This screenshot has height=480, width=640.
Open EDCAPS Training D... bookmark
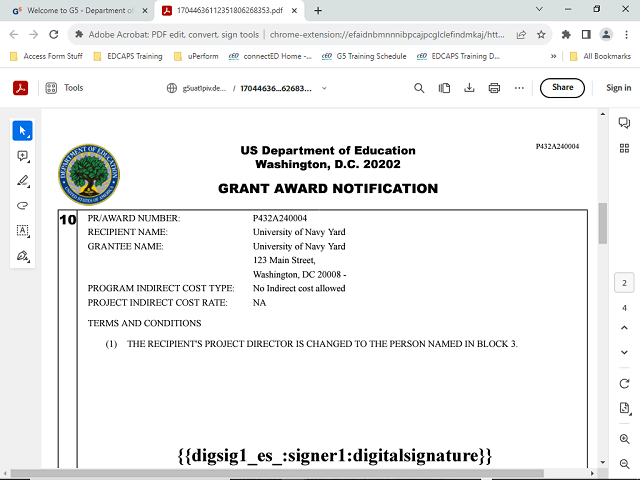coord(458,56)
